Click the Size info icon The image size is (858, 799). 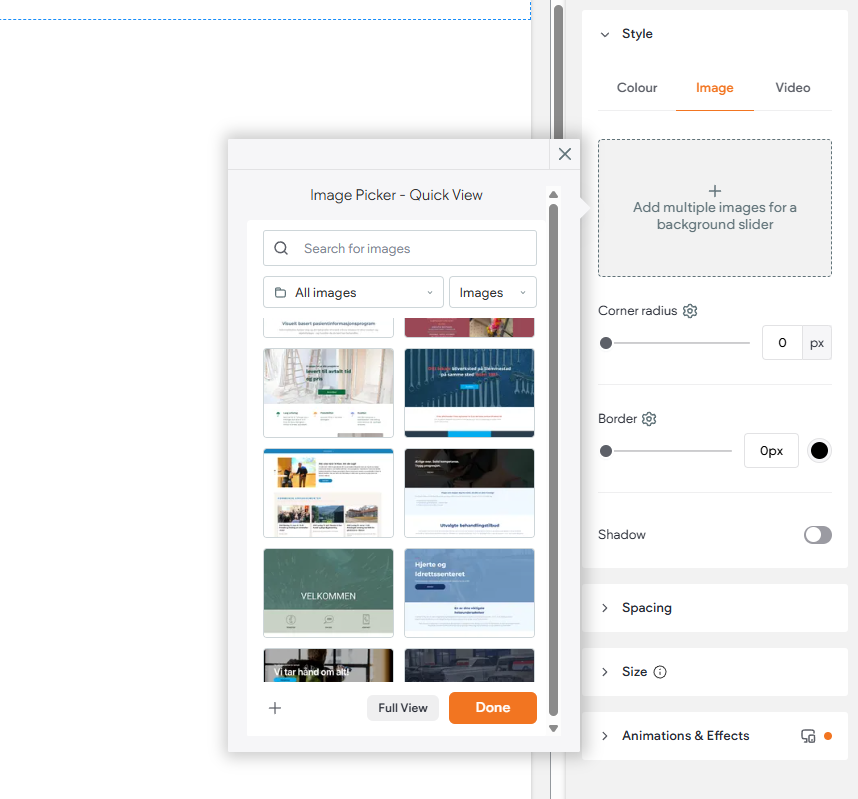(660, 672)
